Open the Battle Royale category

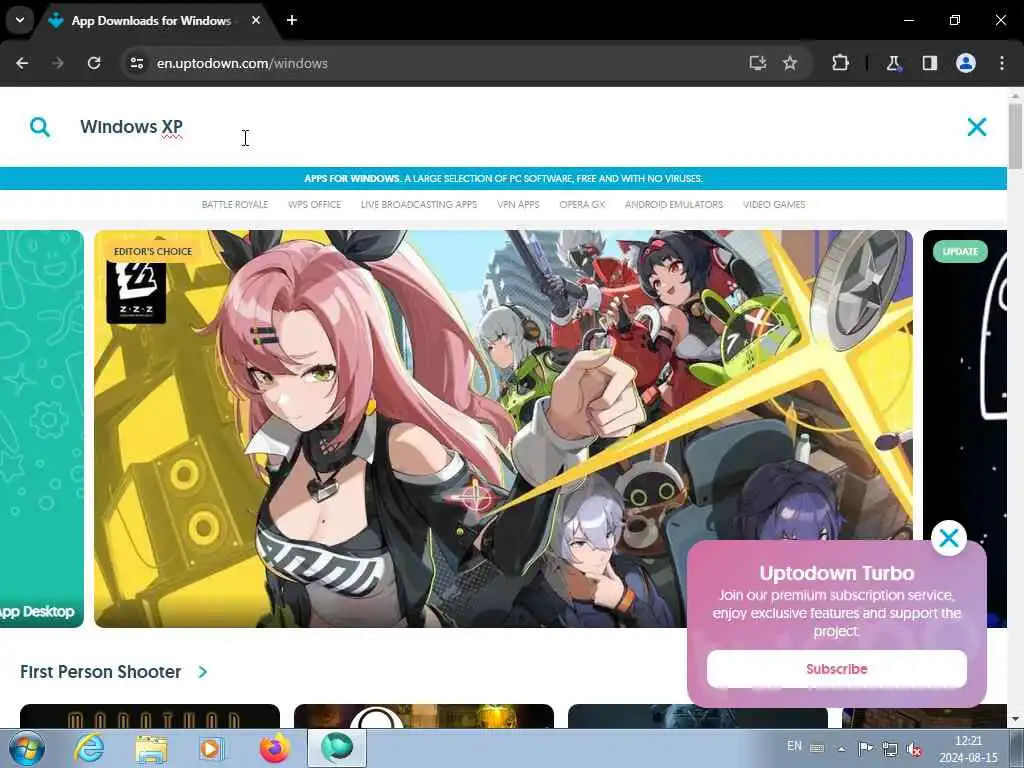click(234, 204)
